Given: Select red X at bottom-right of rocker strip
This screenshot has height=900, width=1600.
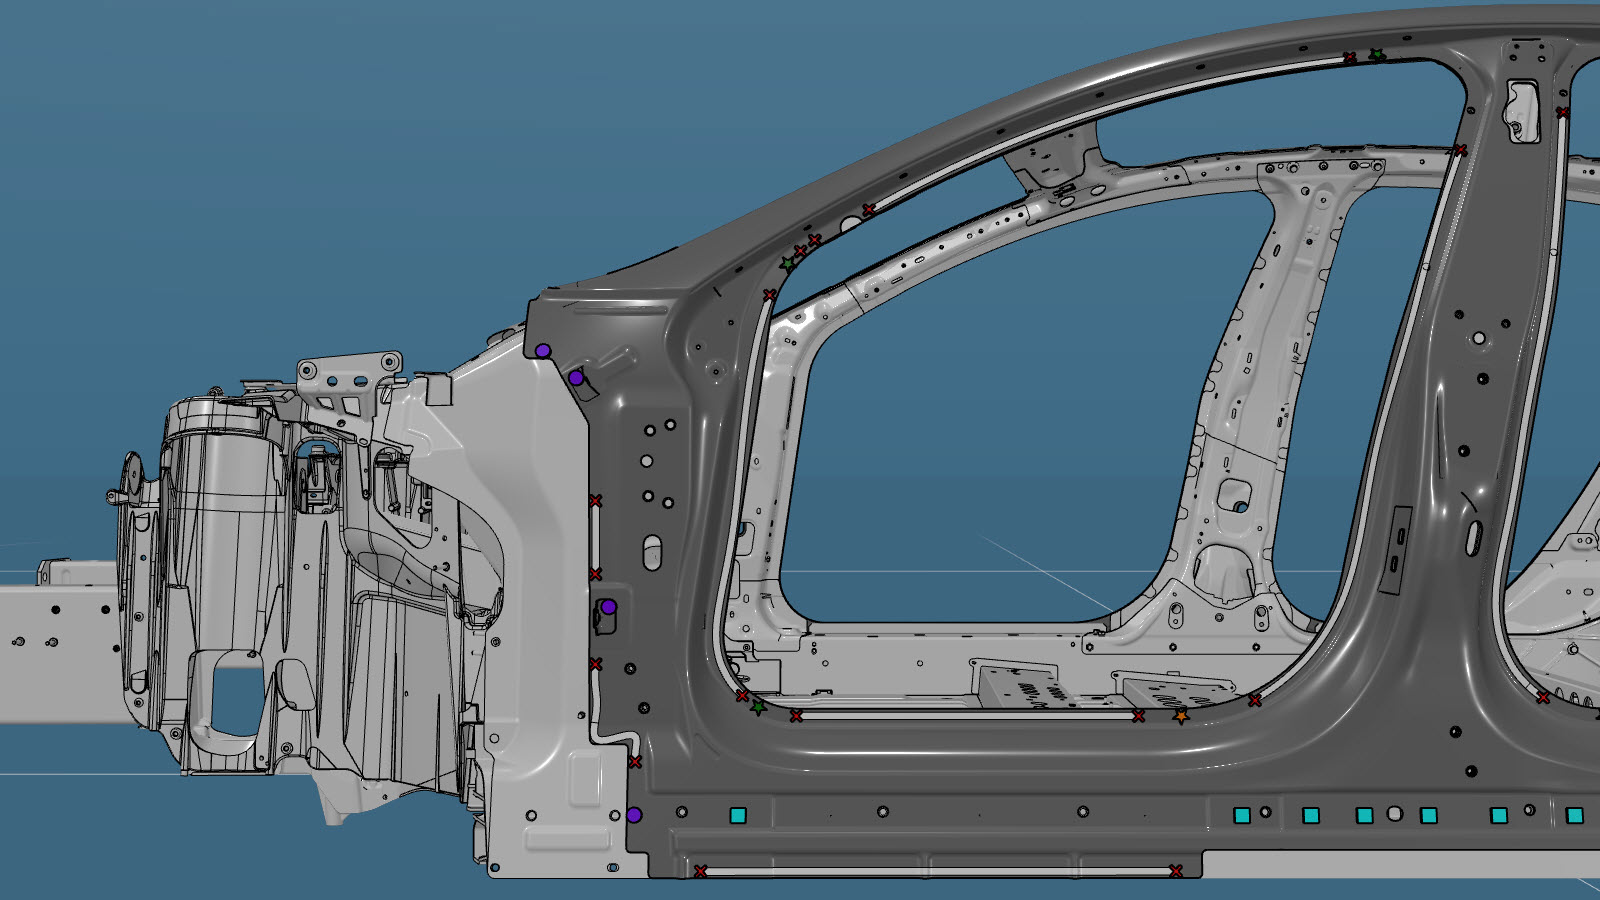Looking at the screenshot, I should click(1176, 871).
